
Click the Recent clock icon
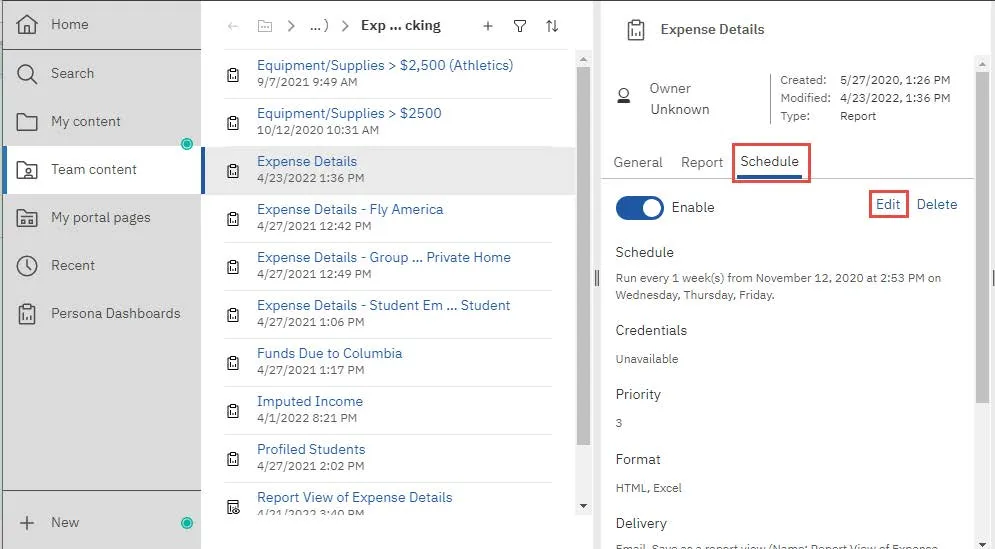[27, 266]
